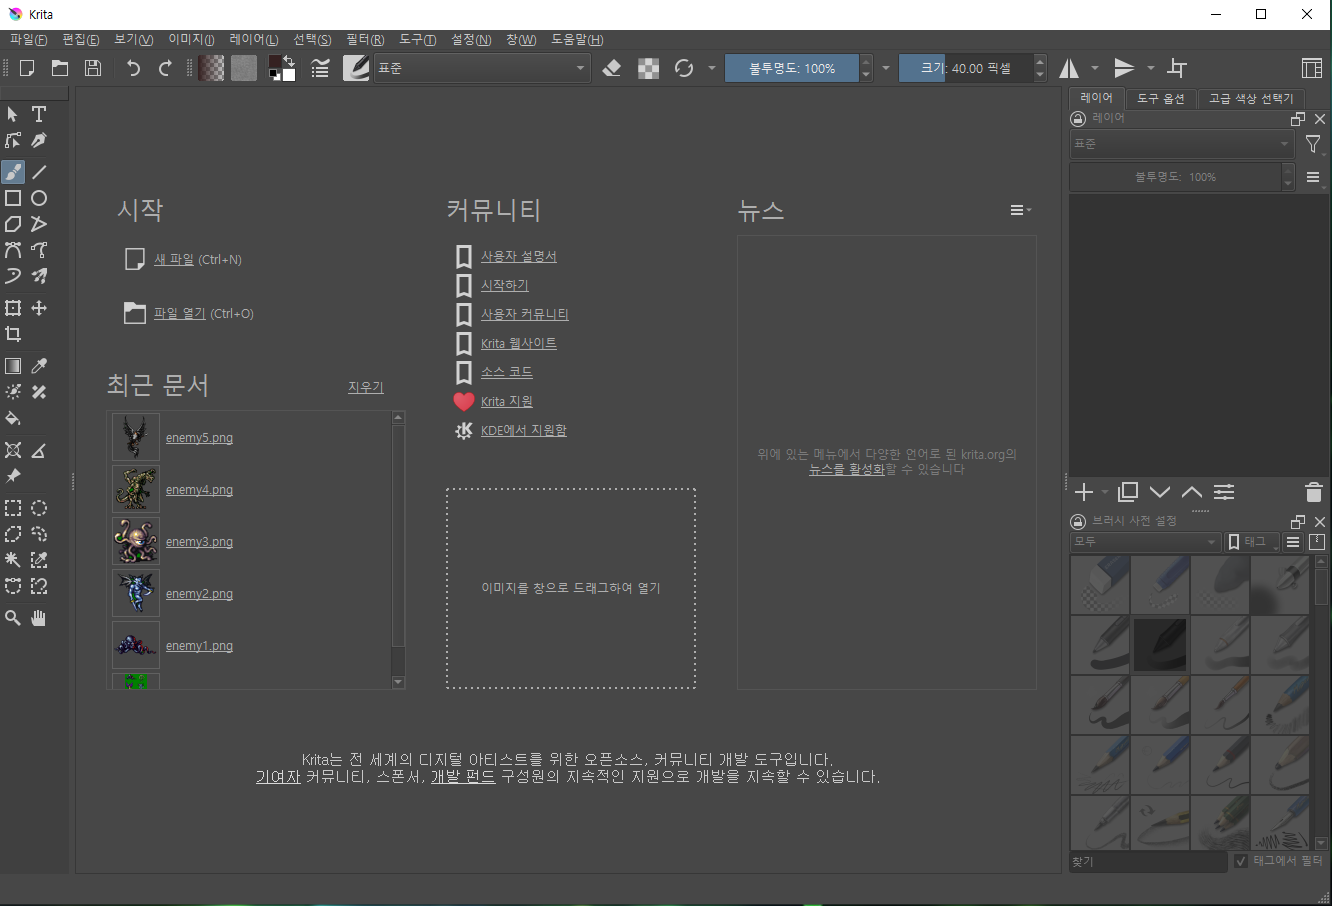Select the Ellipse tool
Screen dimensions: 1332x906
[39, 198]
